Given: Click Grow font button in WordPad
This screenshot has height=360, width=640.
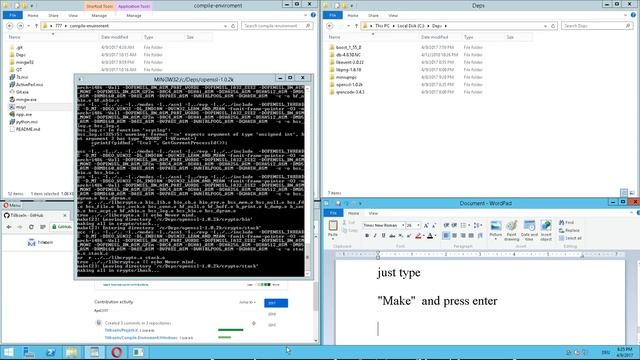Looking at the screenshot, I should (426, 225).
